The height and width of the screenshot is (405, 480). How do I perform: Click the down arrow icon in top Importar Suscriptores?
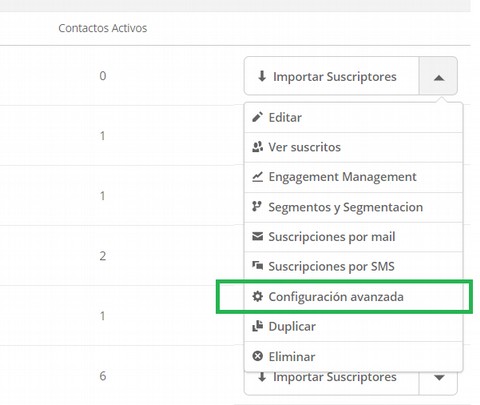(262, 76)
